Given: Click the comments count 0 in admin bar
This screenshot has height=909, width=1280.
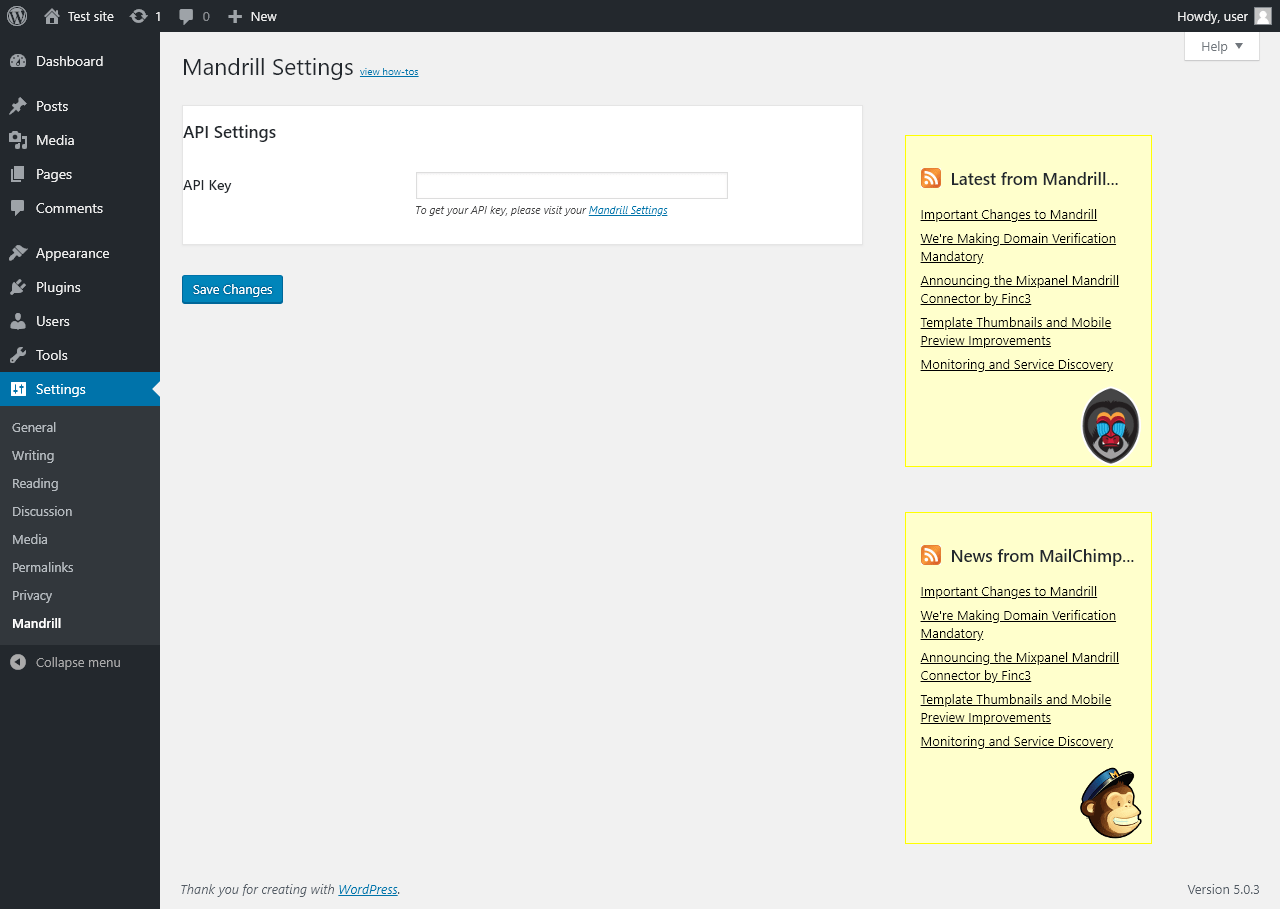Looking at the screenshot, I should click(x=206, y=16).
